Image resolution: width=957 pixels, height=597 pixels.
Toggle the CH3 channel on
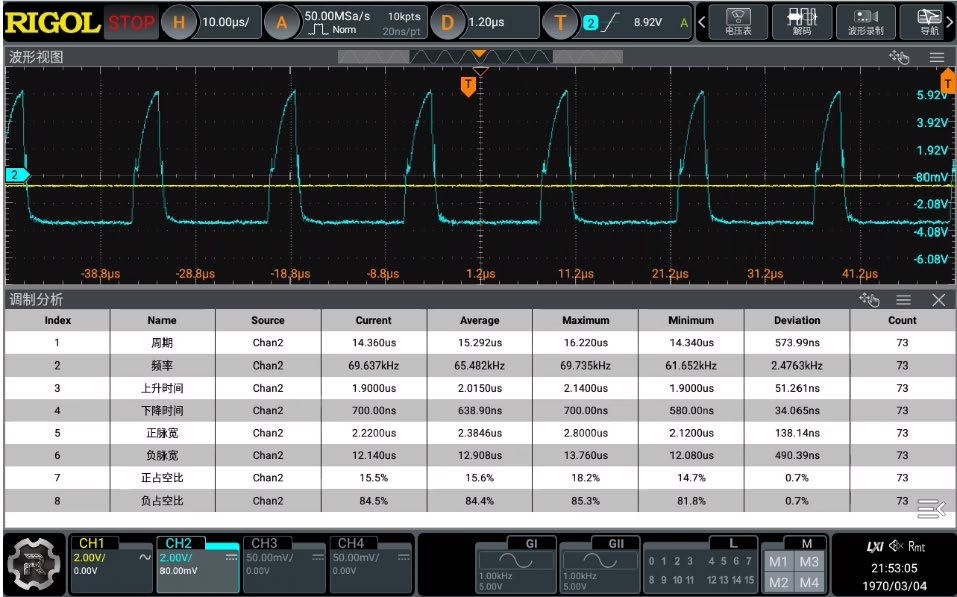(284, 564)
